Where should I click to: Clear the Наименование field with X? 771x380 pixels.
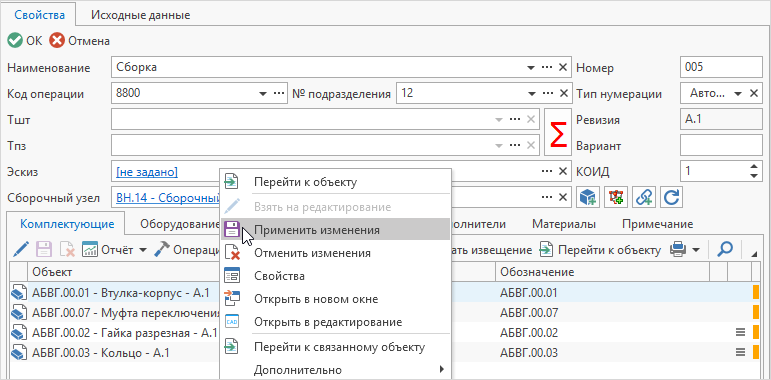pyautogui.click(x=563, y=67)
